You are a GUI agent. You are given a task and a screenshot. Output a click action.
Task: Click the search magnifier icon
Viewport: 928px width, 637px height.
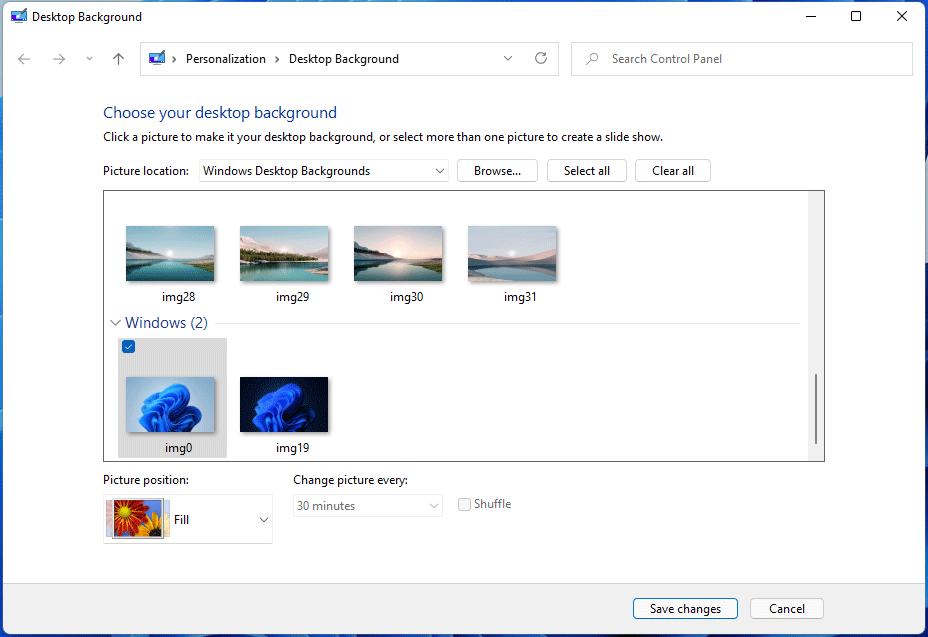click(592, 59)
